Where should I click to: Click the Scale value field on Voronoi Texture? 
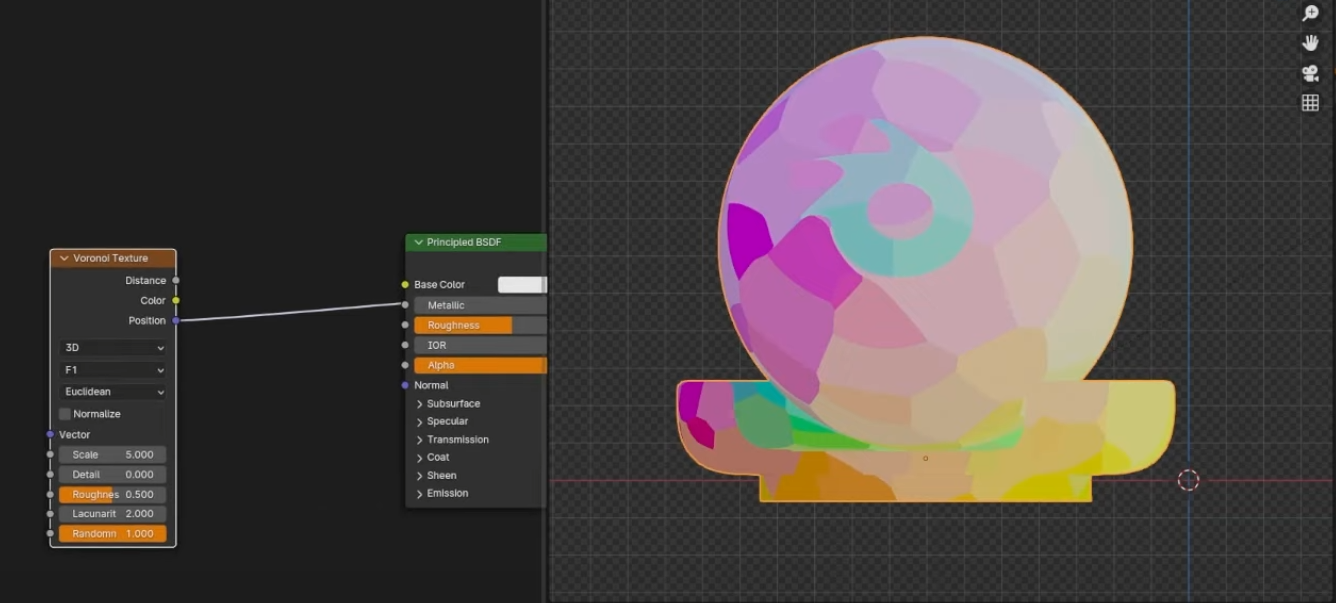(112, 454)
